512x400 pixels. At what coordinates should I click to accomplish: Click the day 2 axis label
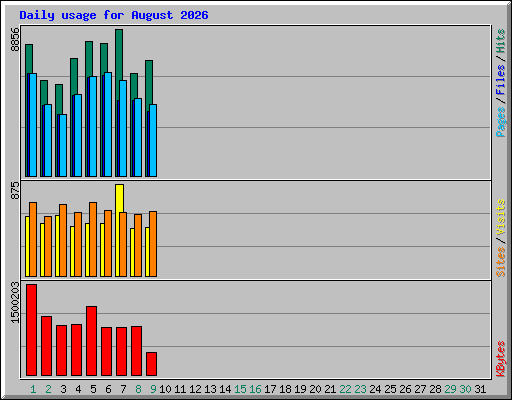pyautogui.click(x=48, y=389)
